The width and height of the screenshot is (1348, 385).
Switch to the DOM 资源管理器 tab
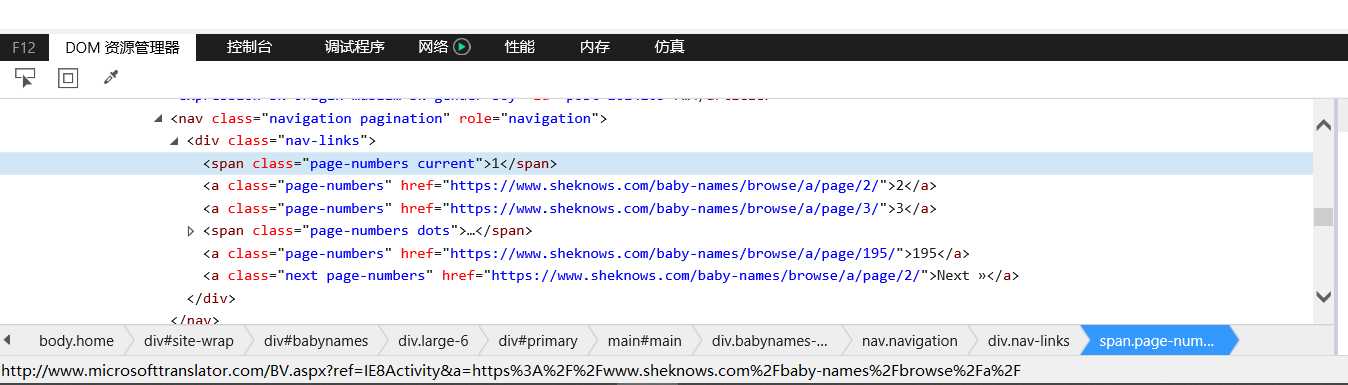pyautogui.click(x=123, y=47)
